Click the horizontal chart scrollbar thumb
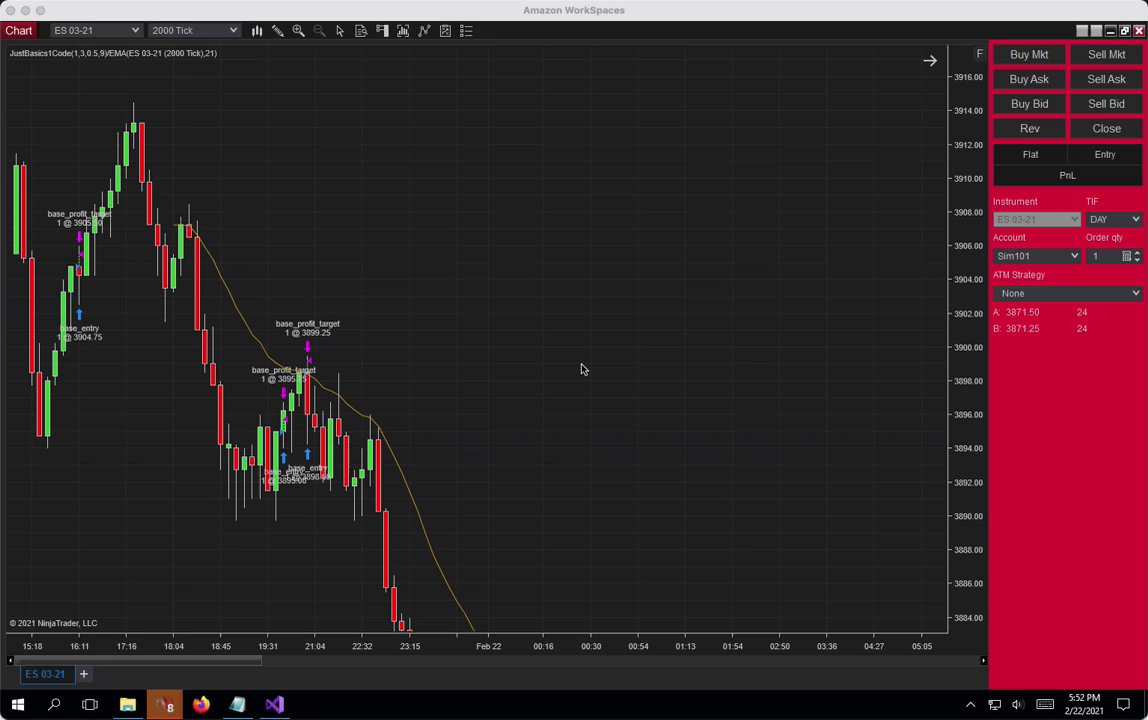The width and height of the screenshot is (1148, 720). pyautogui.click(x=138, y=661)
